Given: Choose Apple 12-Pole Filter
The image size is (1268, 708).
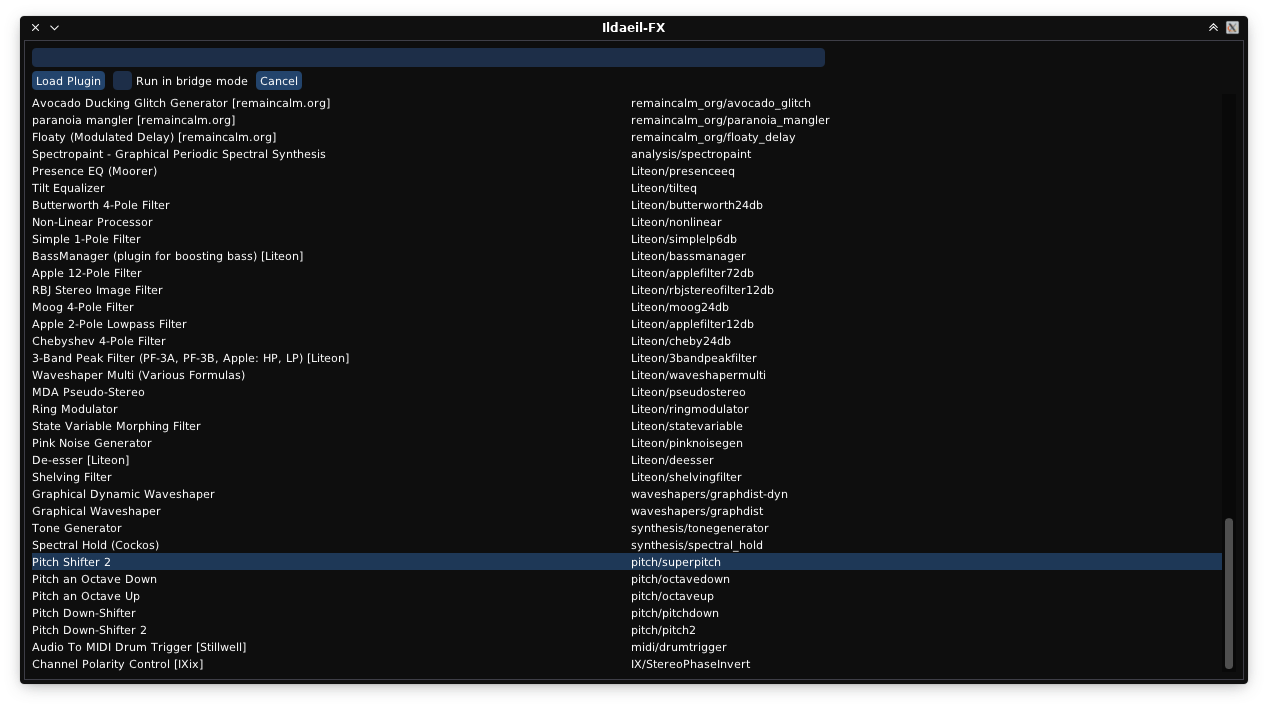Looking at the screenshot, I should point(87,273).
